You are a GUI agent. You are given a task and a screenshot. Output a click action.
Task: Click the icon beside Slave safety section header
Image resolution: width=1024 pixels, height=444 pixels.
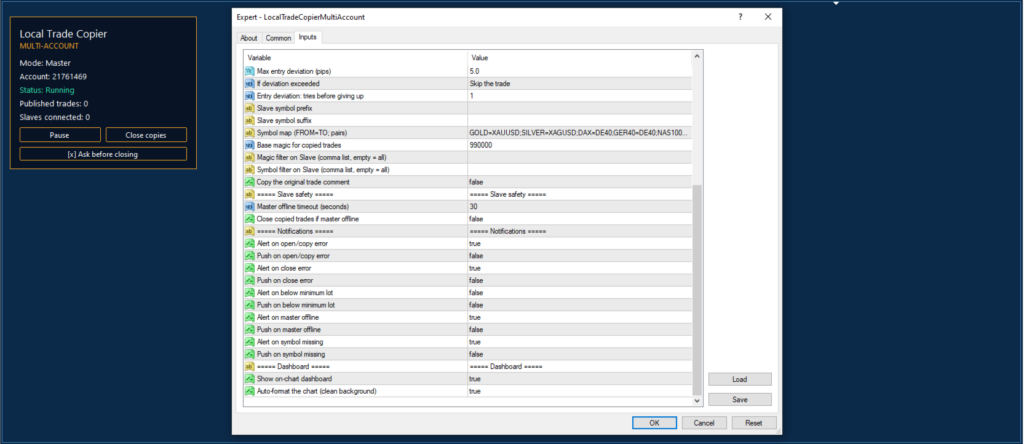tap(249, 195)
